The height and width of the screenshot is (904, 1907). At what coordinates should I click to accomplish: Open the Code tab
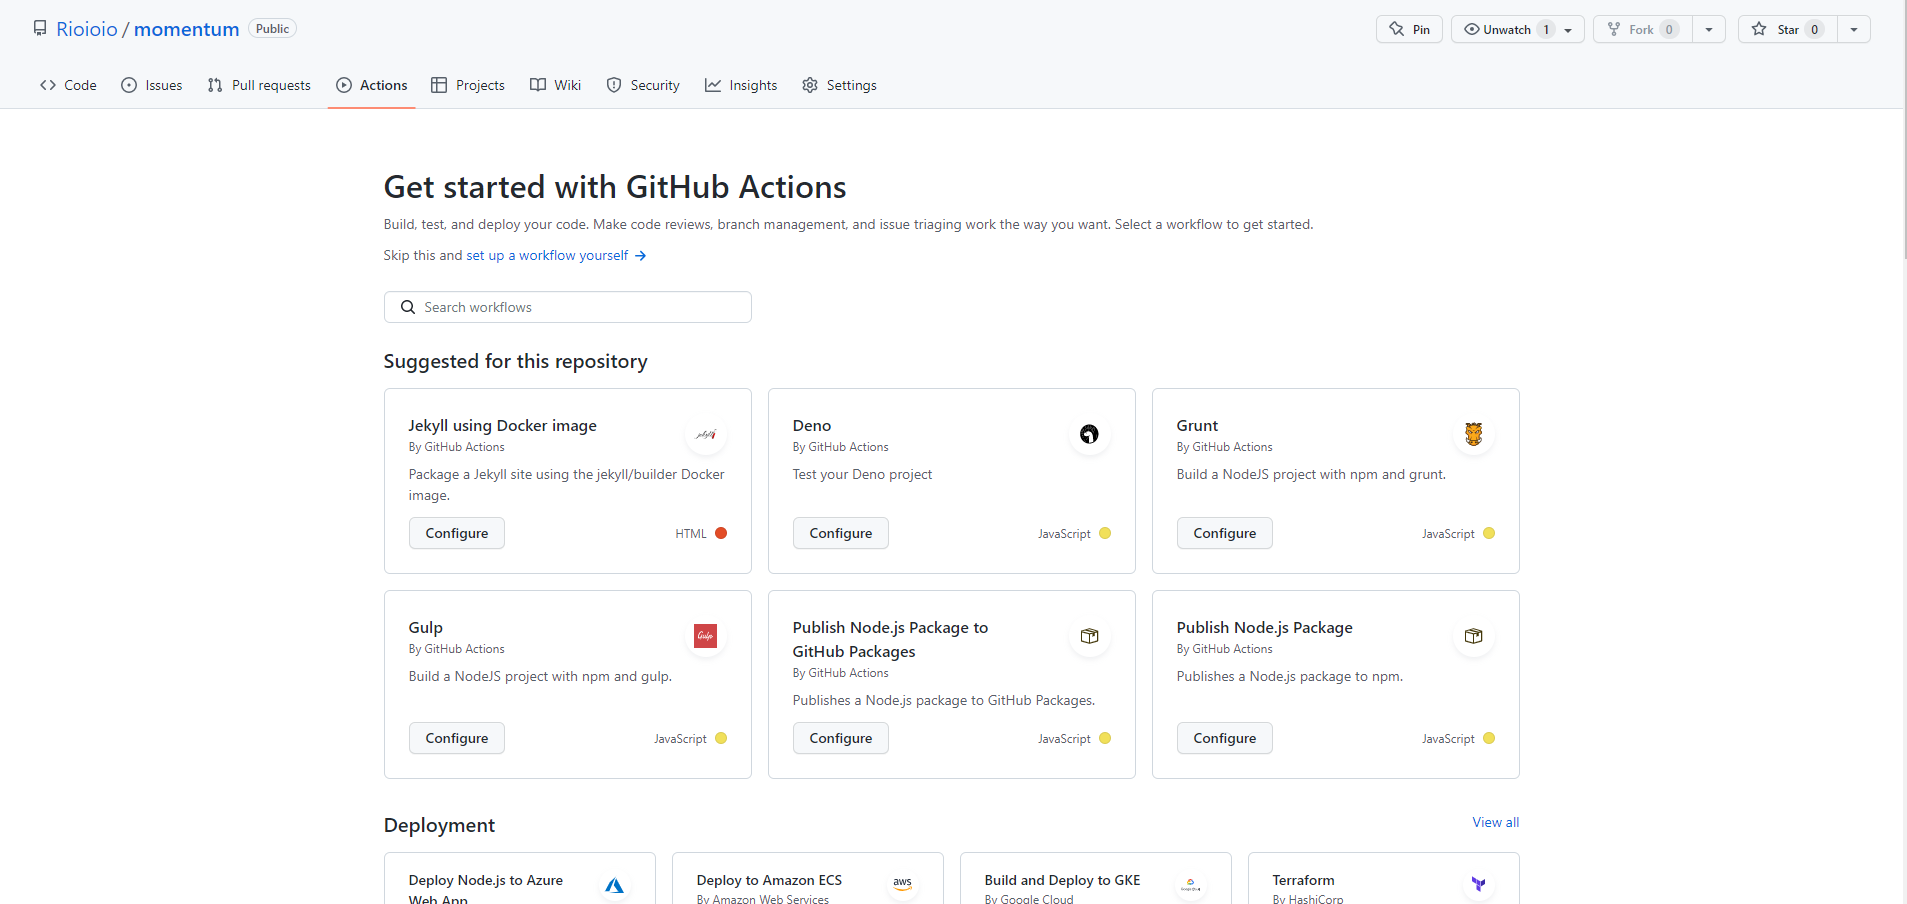tap(68, 85)
